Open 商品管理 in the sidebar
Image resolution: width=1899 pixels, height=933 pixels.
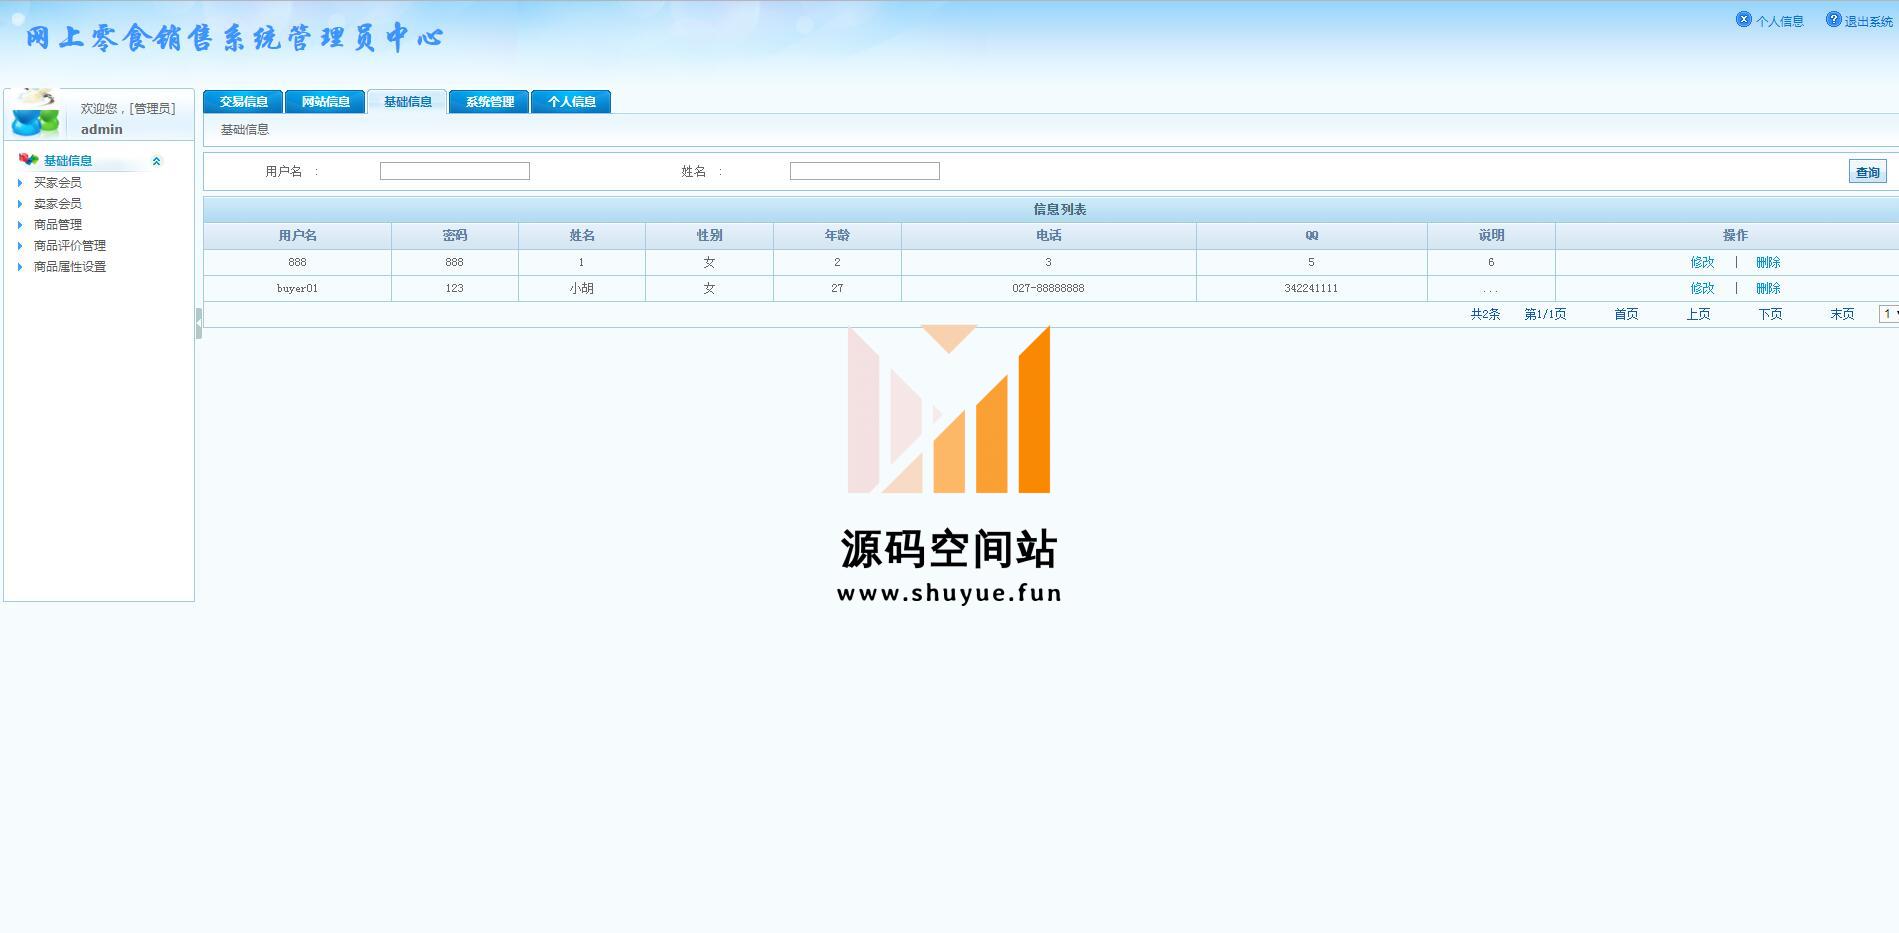click(58, 225)
